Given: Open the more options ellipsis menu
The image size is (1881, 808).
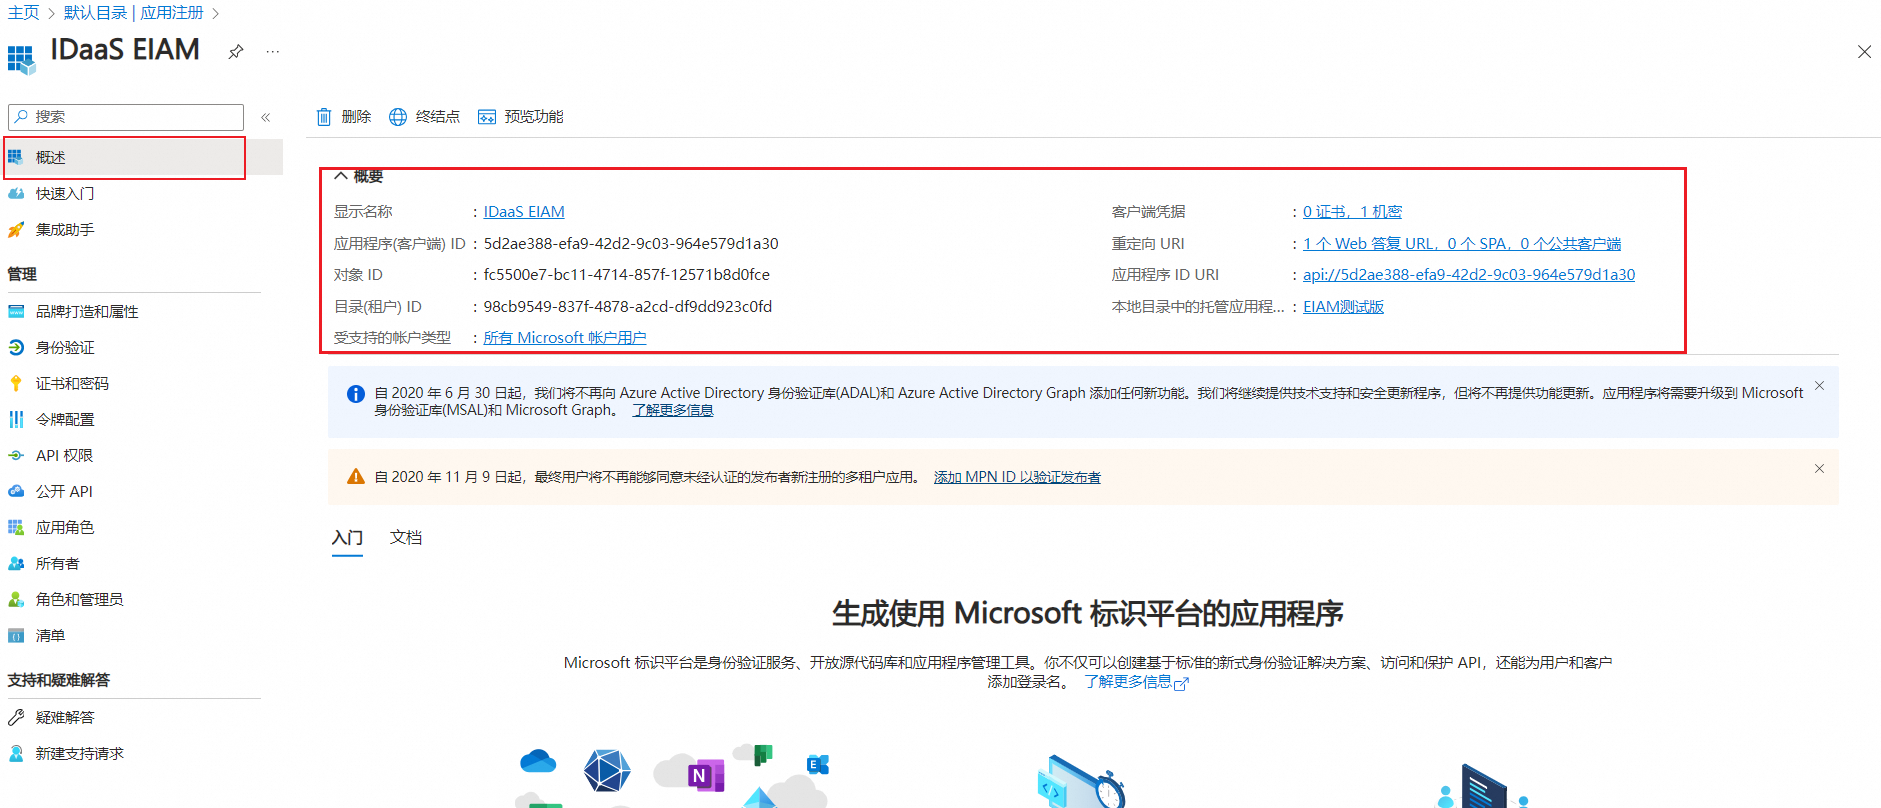Looking at the screenshot, I should click(x=273, y=51).
